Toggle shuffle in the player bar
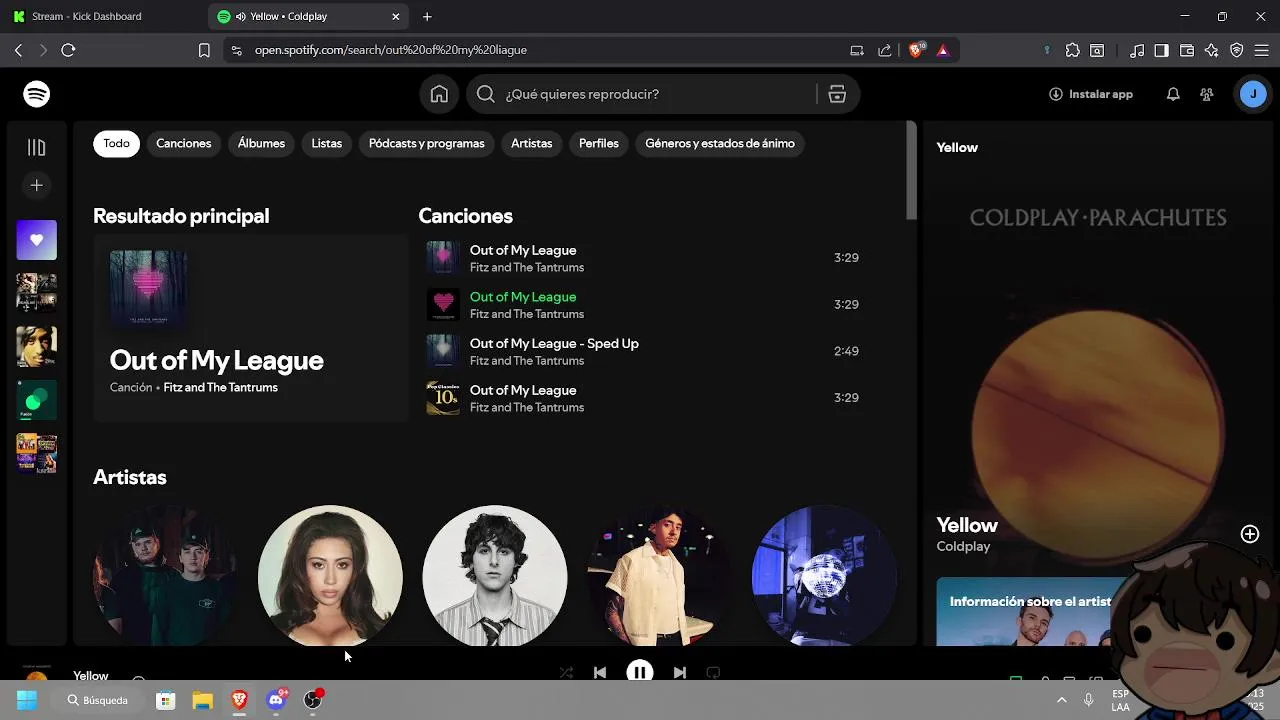1280x720 pixels. (566, 673)
